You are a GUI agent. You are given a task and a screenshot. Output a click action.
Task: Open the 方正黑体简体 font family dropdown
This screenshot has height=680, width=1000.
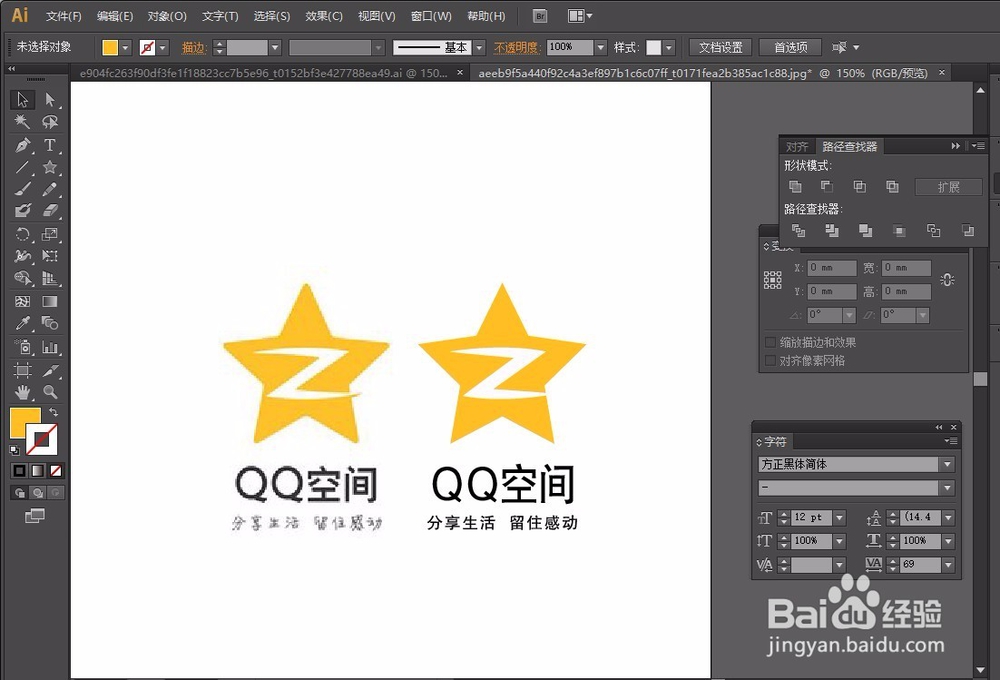pyautogui.click(x=947, y=464)
